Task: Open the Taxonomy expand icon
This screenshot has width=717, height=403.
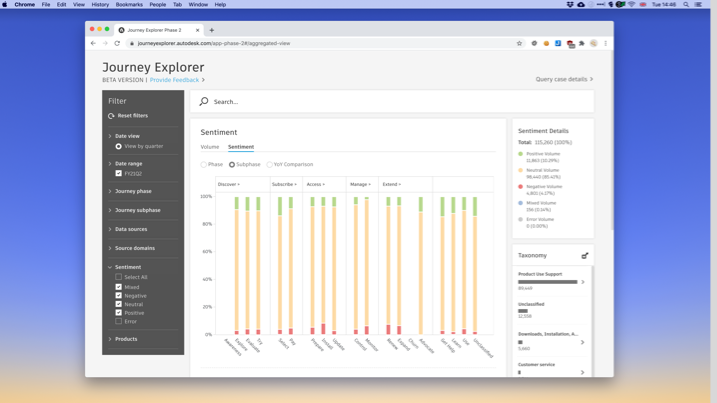Action: click(584, 256)
